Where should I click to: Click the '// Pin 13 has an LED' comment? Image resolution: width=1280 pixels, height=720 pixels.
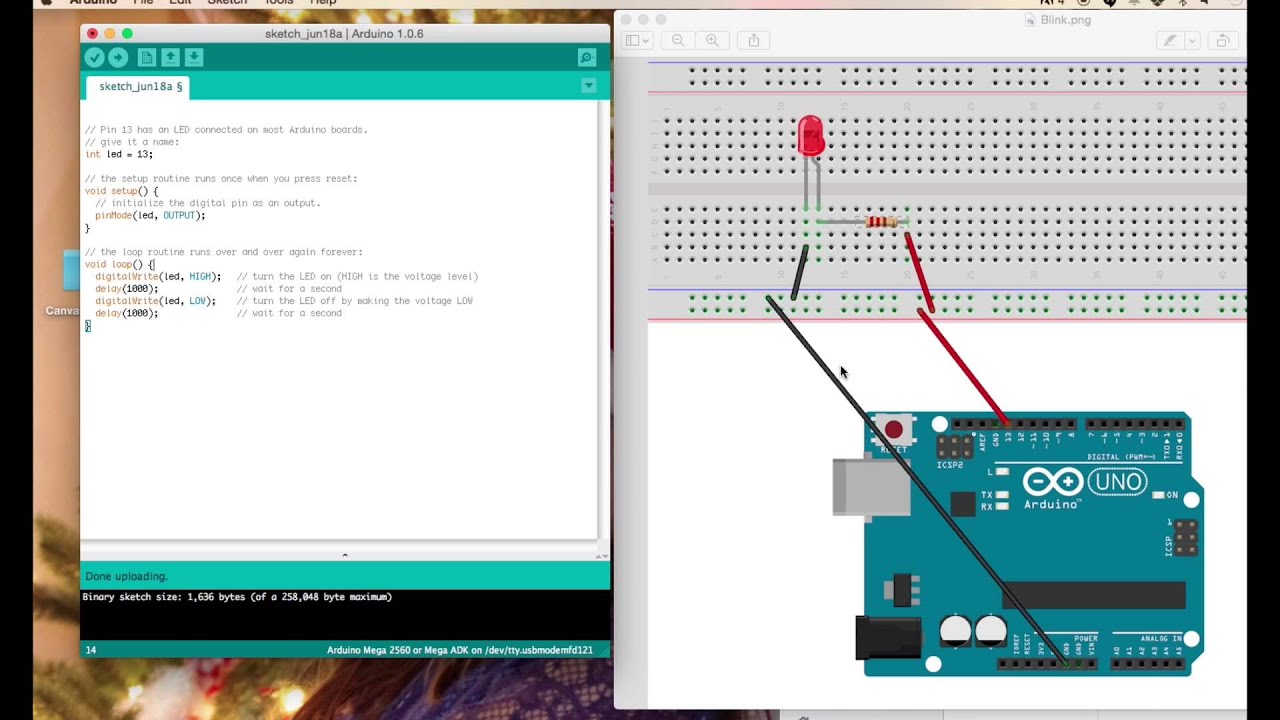226,130
